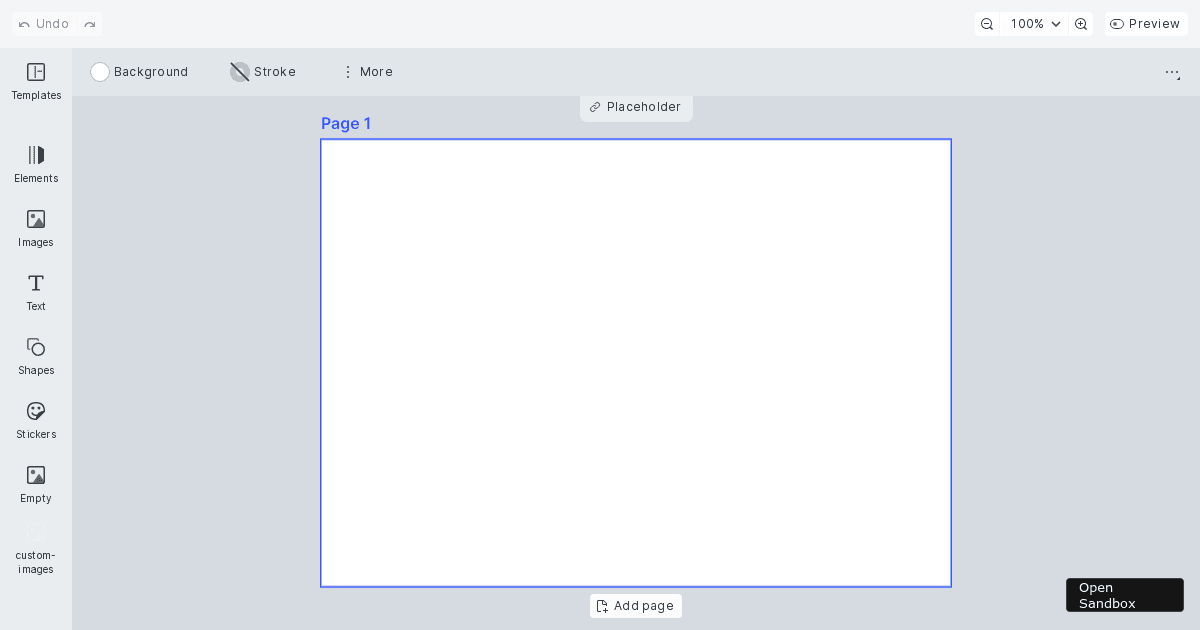Click the zoom in magnifier icon
This screenshot has width=1200, height=630.
pos(1081,23)
